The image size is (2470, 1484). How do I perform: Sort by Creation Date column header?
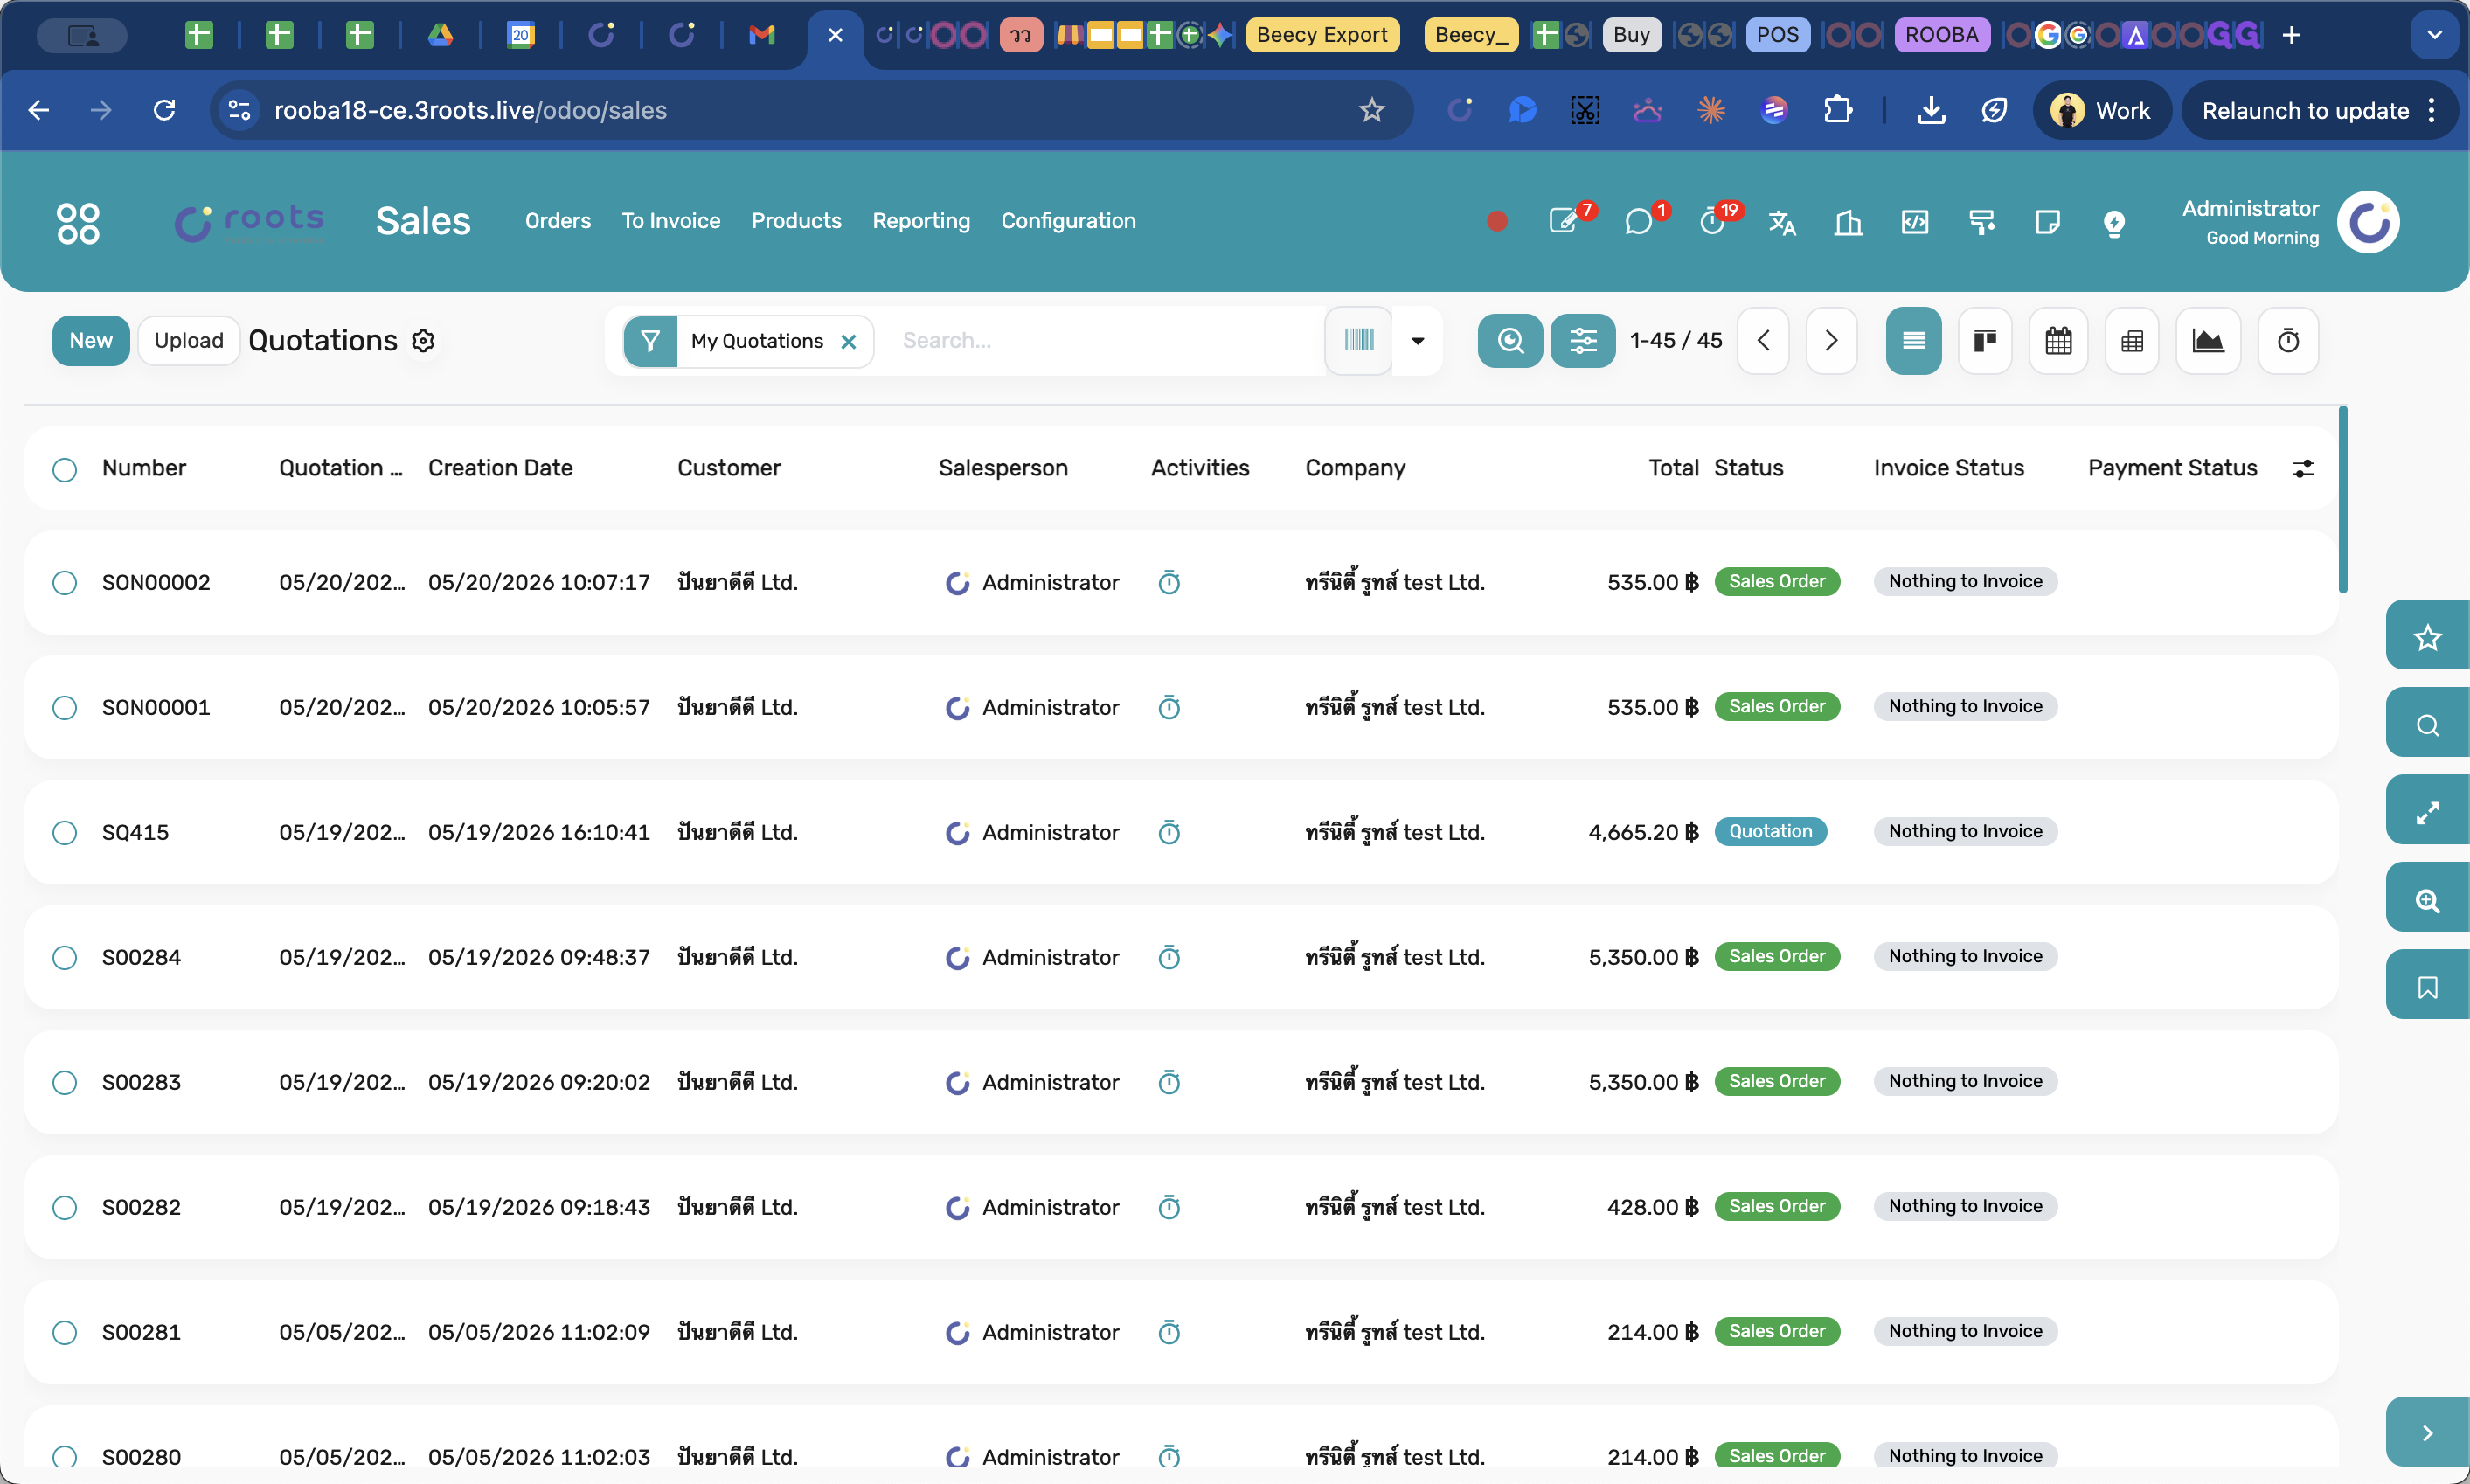pyautogui.click(x=500, y=468)
